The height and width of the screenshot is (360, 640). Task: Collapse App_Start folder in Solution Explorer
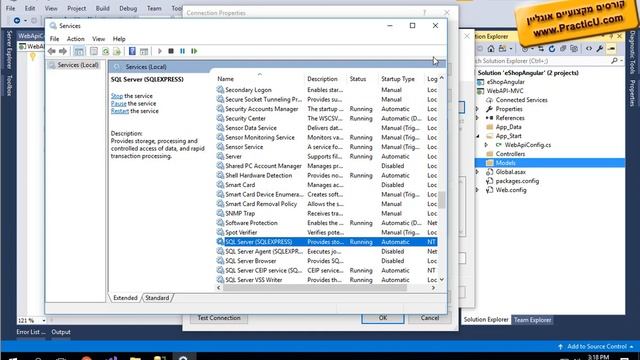point(477,136)
